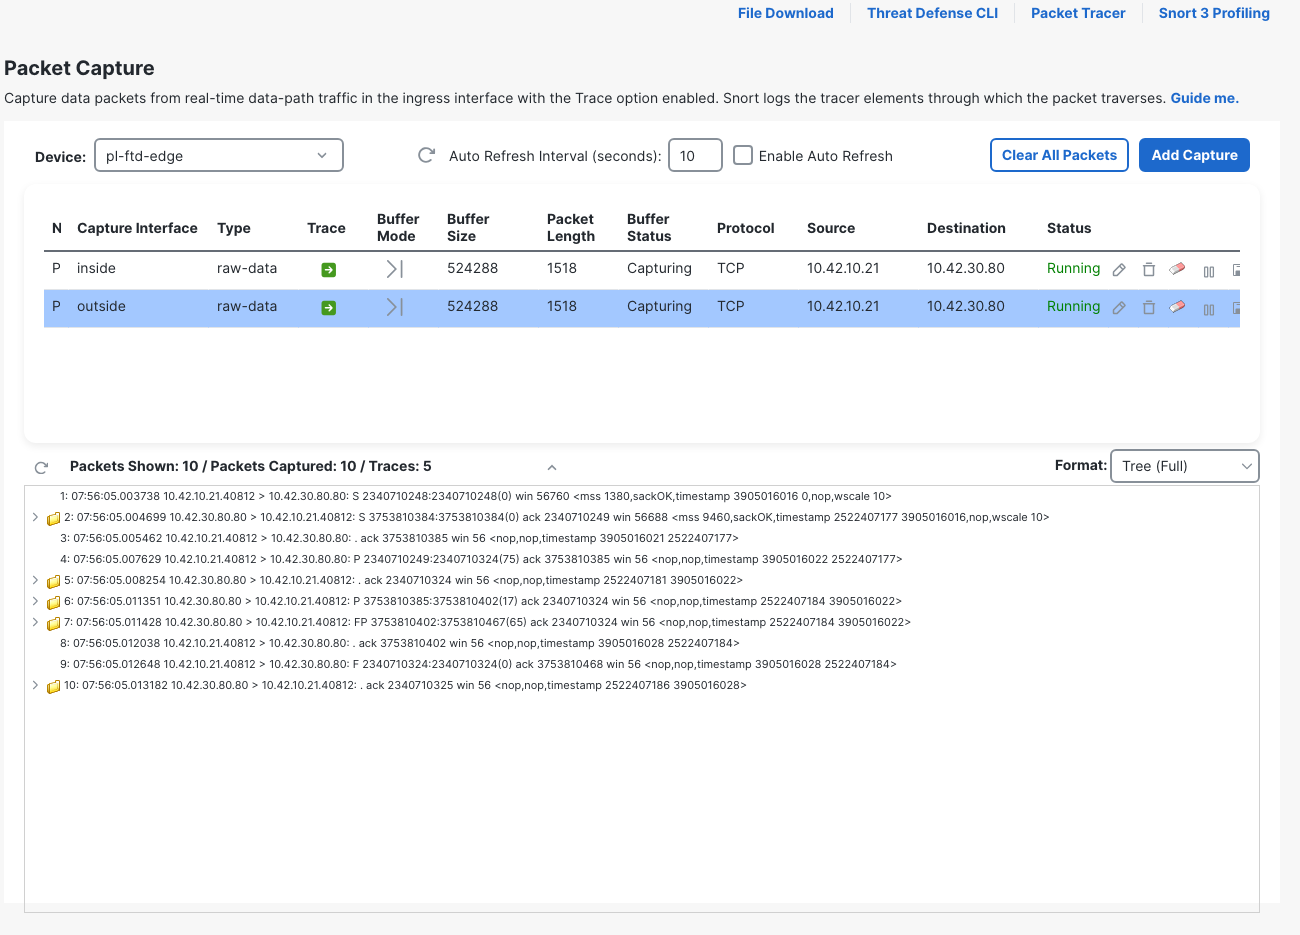
Task: Open the Format dropdown showing Tree (Full)
Action: pyautogui.click(x=1185, y=466)
